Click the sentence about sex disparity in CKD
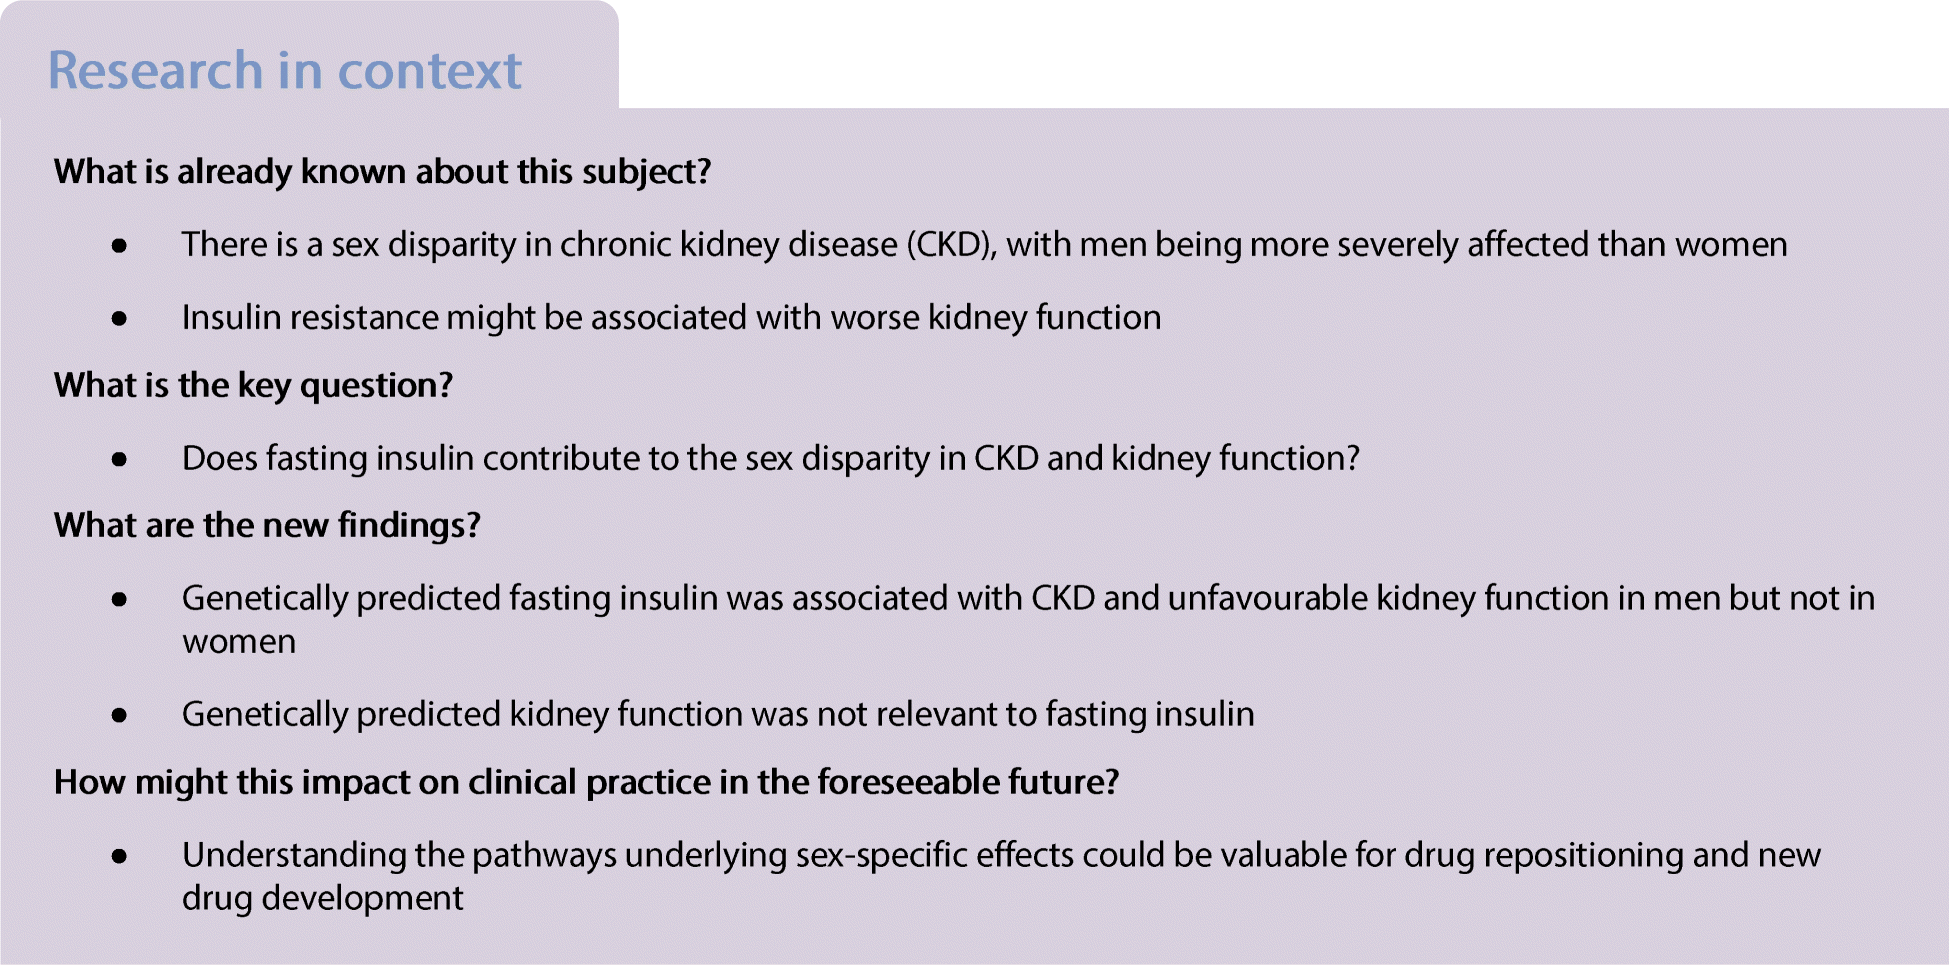Viewport: 1949px width, 965px height. click(x=984, y=245)
